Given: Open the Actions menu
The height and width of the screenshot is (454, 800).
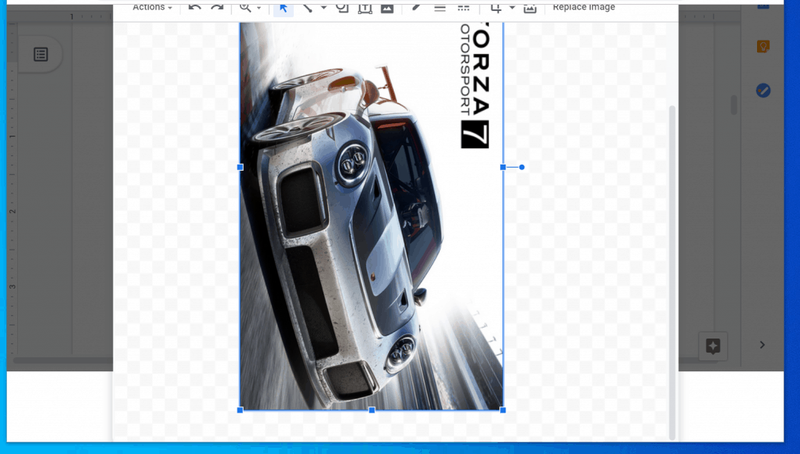Looking at the screenshot, I should [x=152, y=7].
